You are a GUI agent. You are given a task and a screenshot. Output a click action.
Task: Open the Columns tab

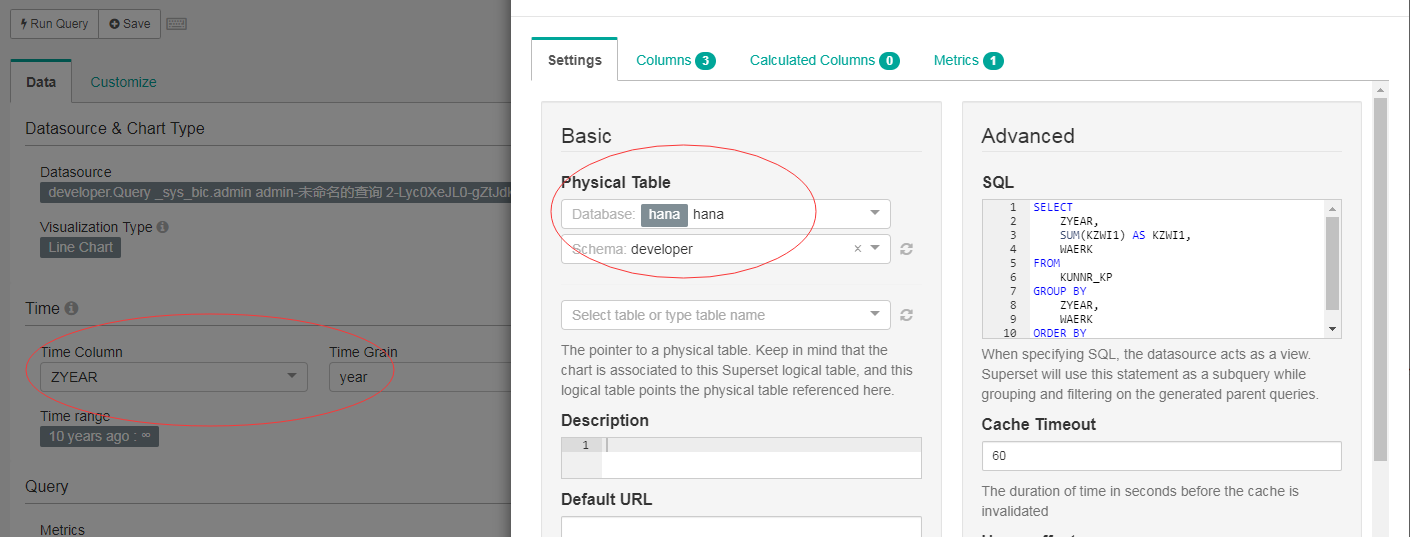676,60
